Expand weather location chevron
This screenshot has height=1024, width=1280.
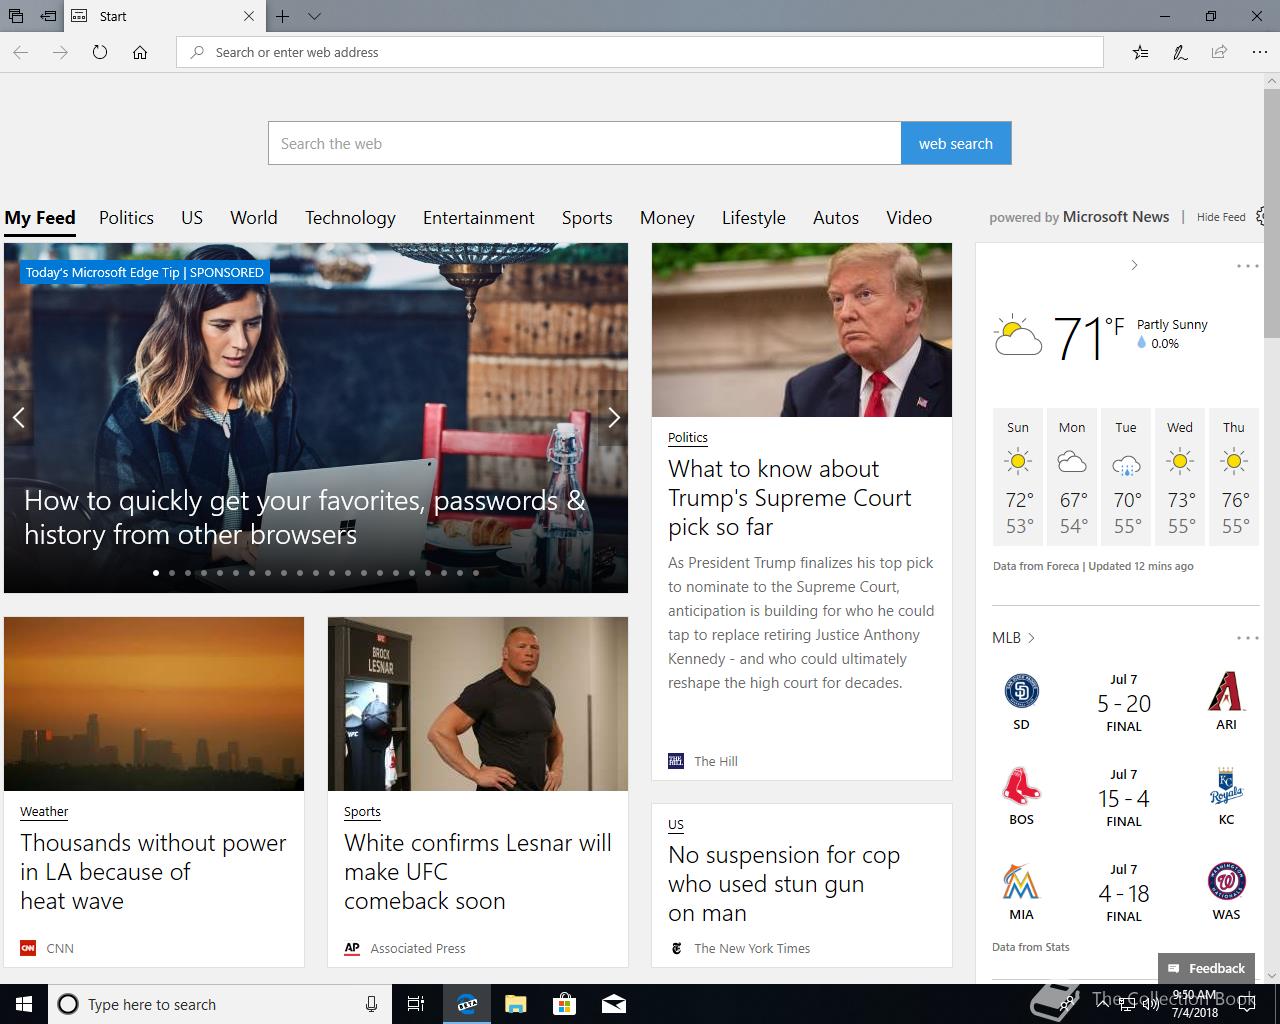click(x=1134, y=265)
